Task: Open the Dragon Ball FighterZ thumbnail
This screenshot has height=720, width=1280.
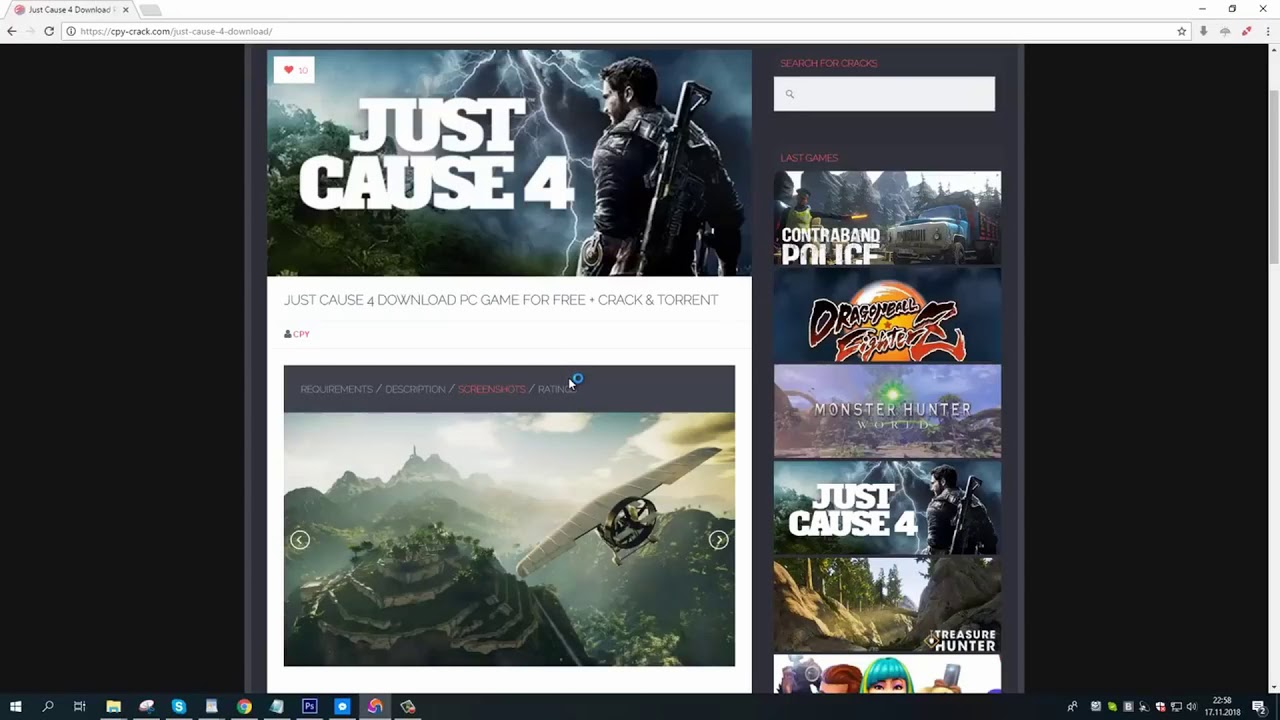Action: click(x=887, y=314)
